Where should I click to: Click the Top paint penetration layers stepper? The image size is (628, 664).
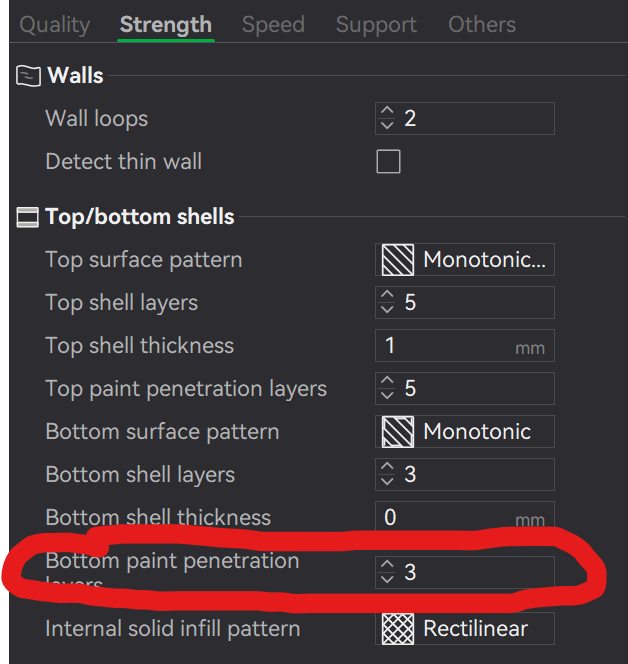tap(388, 388)
